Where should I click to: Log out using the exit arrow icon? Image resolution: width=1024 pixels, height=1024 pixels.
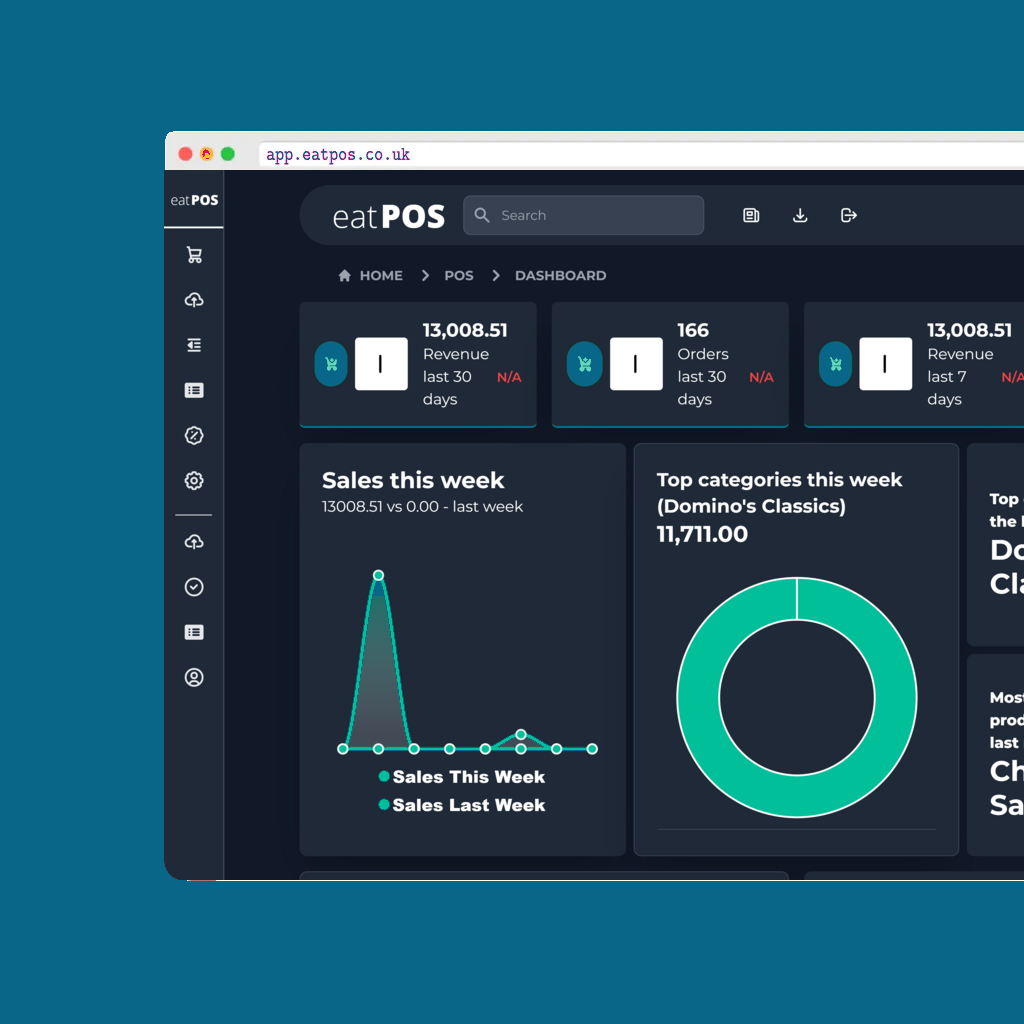click(x=849, y=215)
